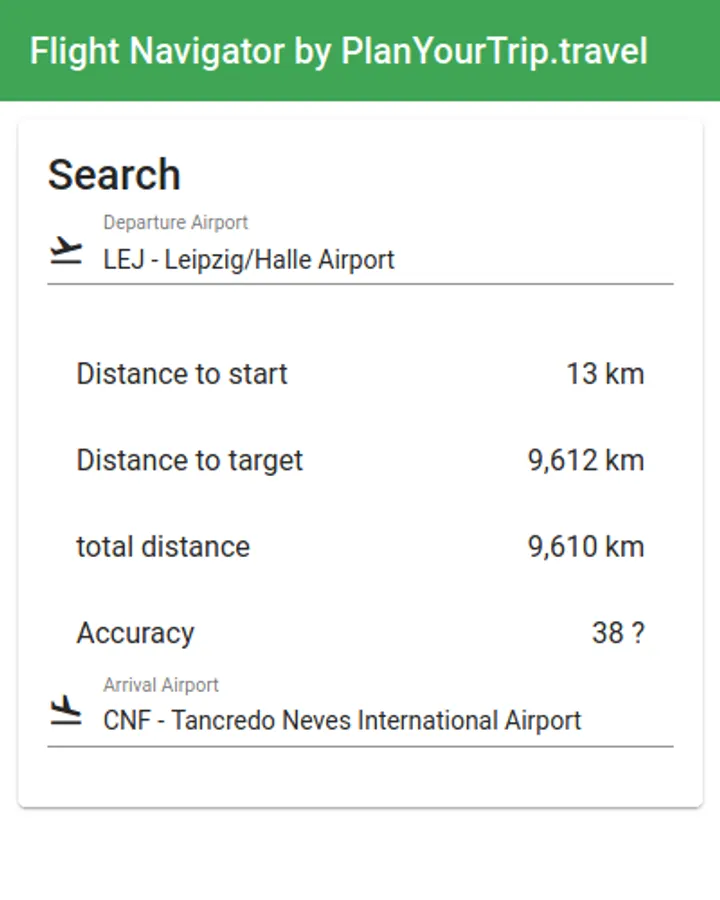
Task: Select the 'total distance' label
Action: (163, 547)
